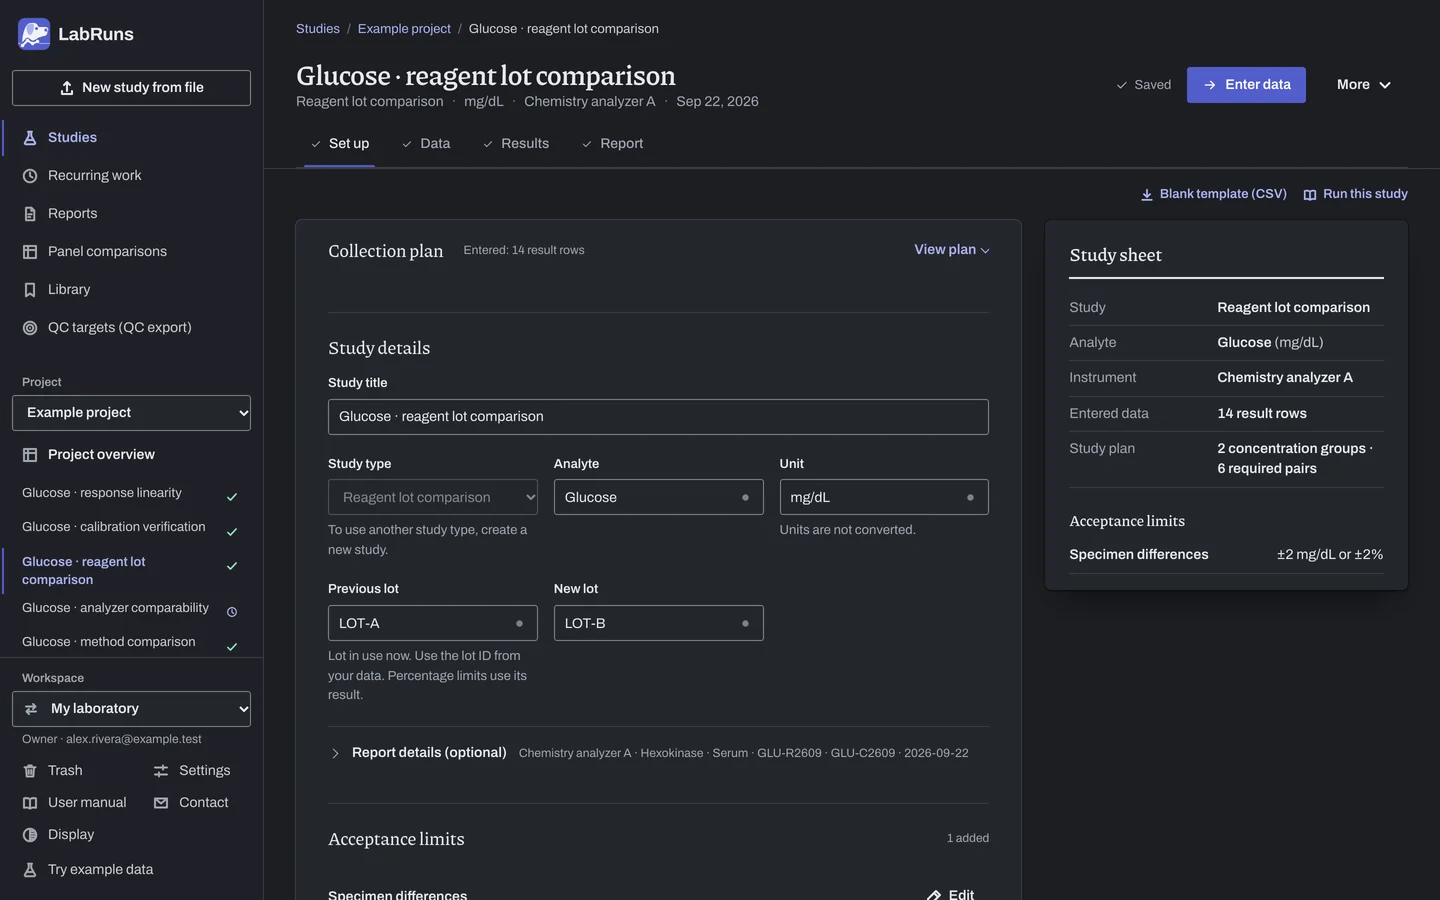The height and width of the screenshot is (900, 1440).
Task: Click the Previous lot field
Action: coord(433,623)
